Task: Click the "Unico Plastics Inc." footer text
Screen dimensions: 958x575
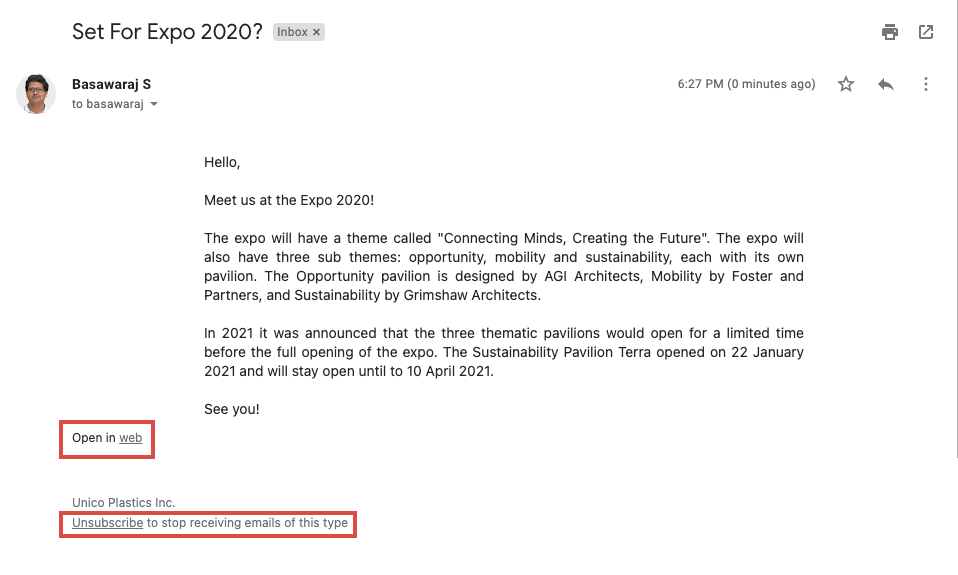Action: pos(124,503)
